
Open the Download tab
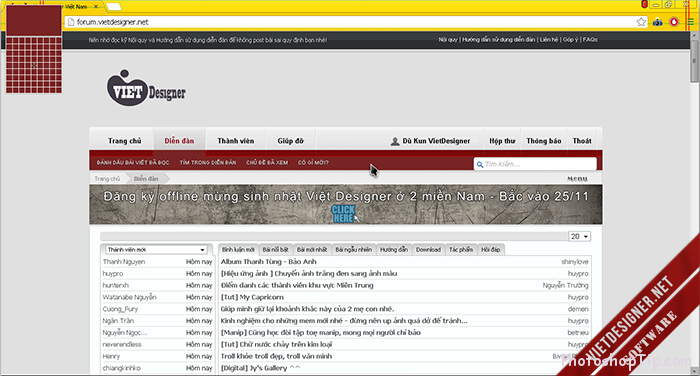[x=428, y=250]
